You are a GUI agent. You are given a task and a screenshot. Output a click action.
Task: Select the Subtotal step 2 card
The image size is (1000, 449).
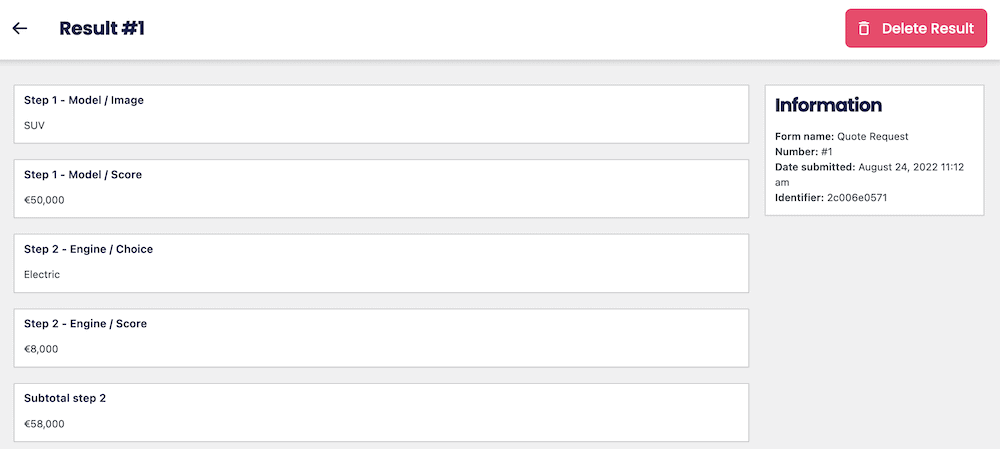[381, 413]
